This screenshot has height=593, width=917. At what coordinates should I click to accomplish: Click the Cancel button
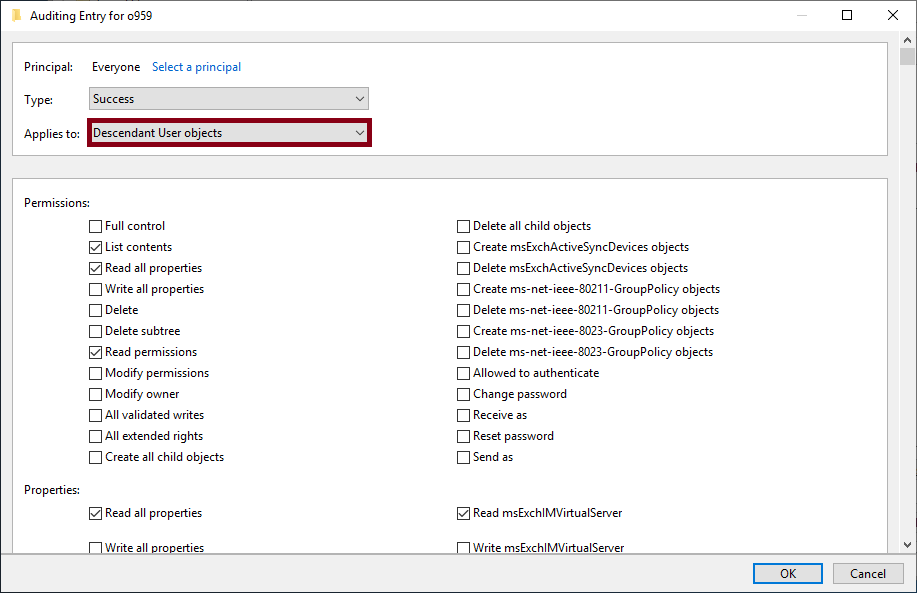(868, 574)
